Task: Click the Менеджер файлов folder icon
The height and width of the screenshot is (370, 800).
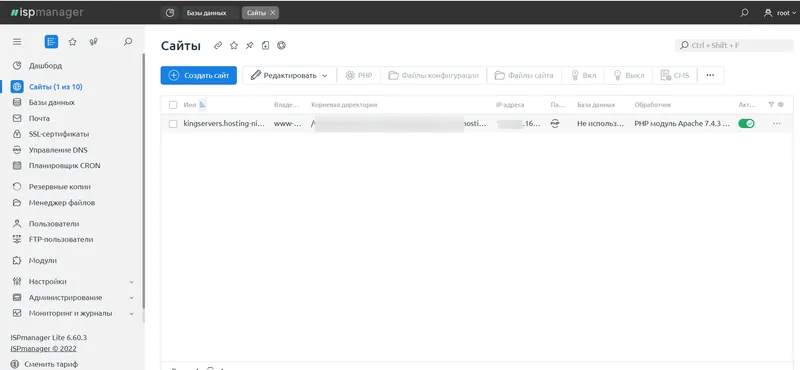Action: [x=17, y=203]
